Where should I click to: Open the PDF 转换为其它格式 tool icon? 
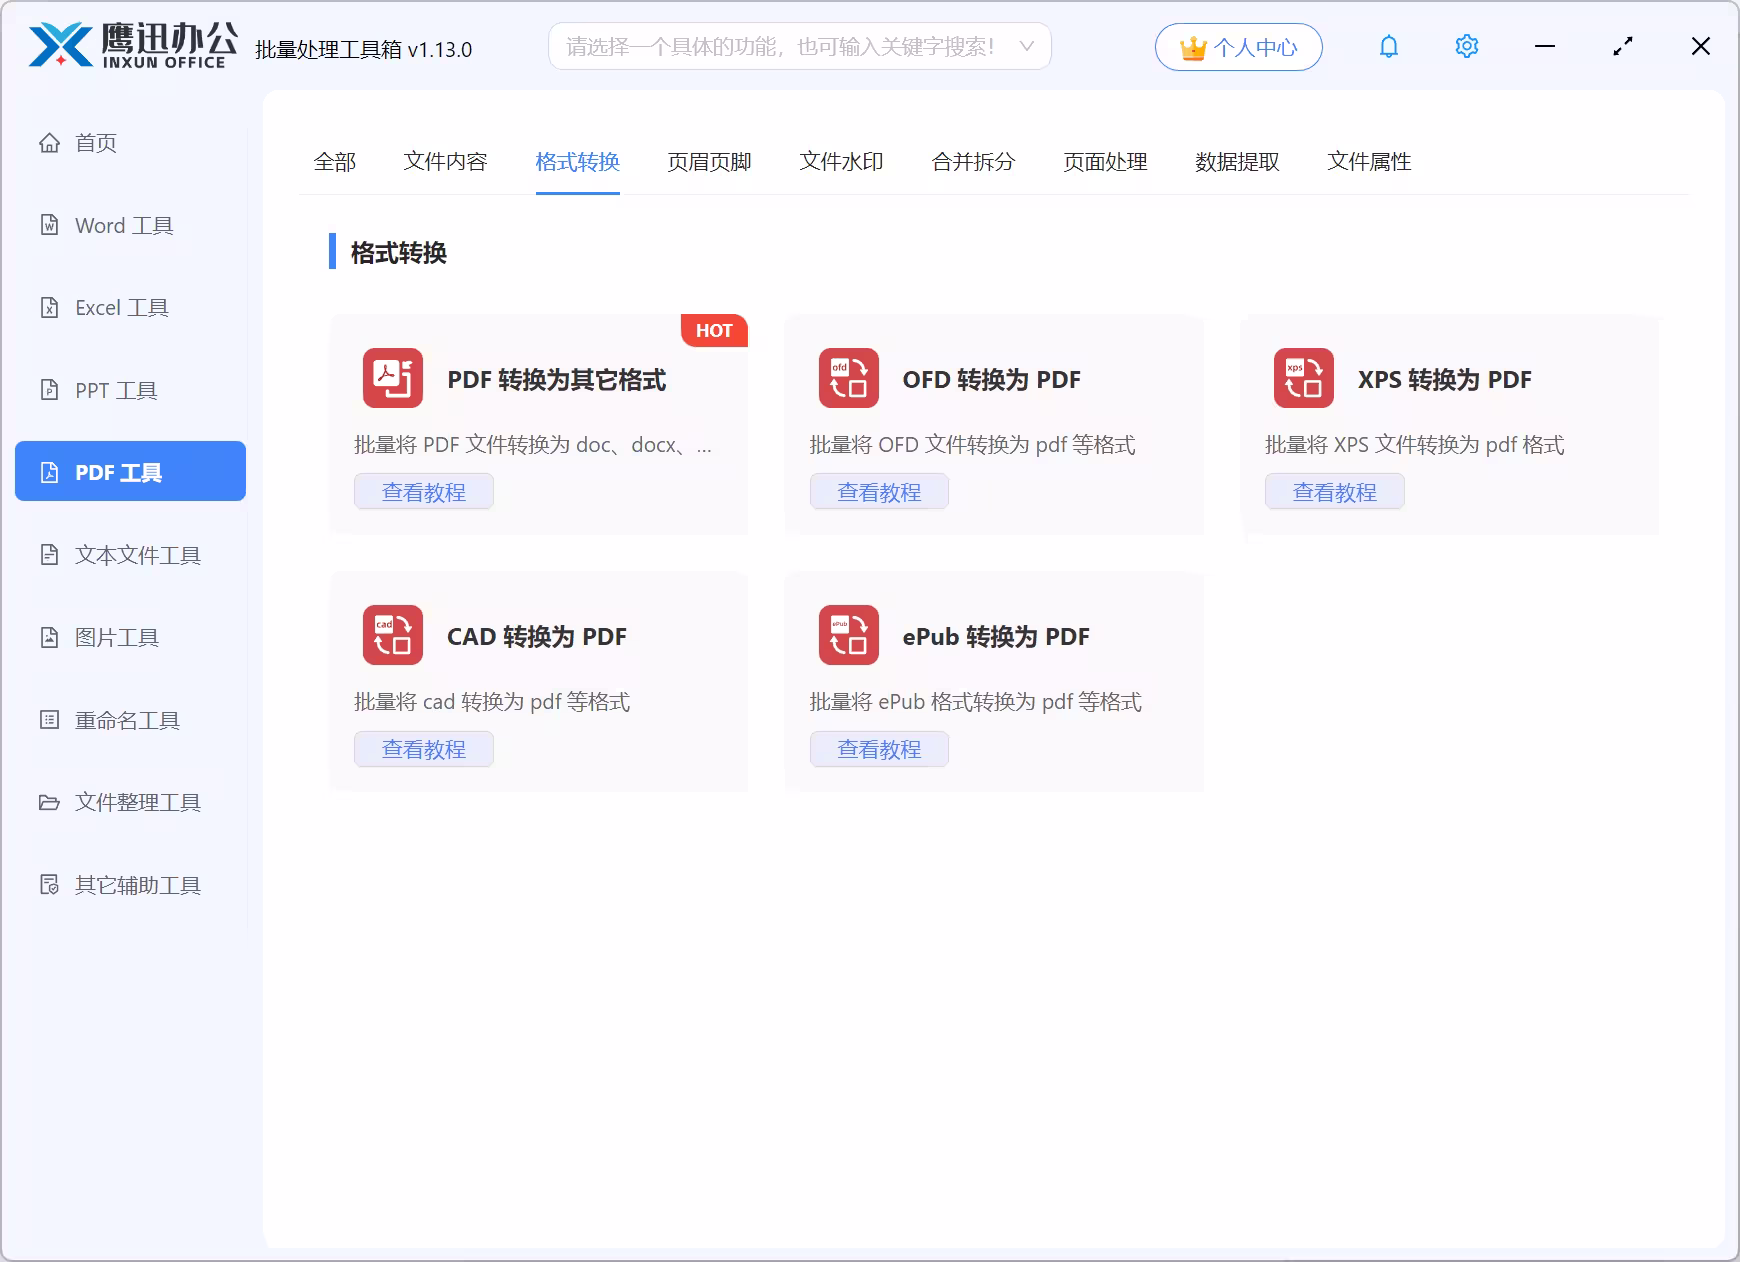pyautogui.click(x=393, y=379)
